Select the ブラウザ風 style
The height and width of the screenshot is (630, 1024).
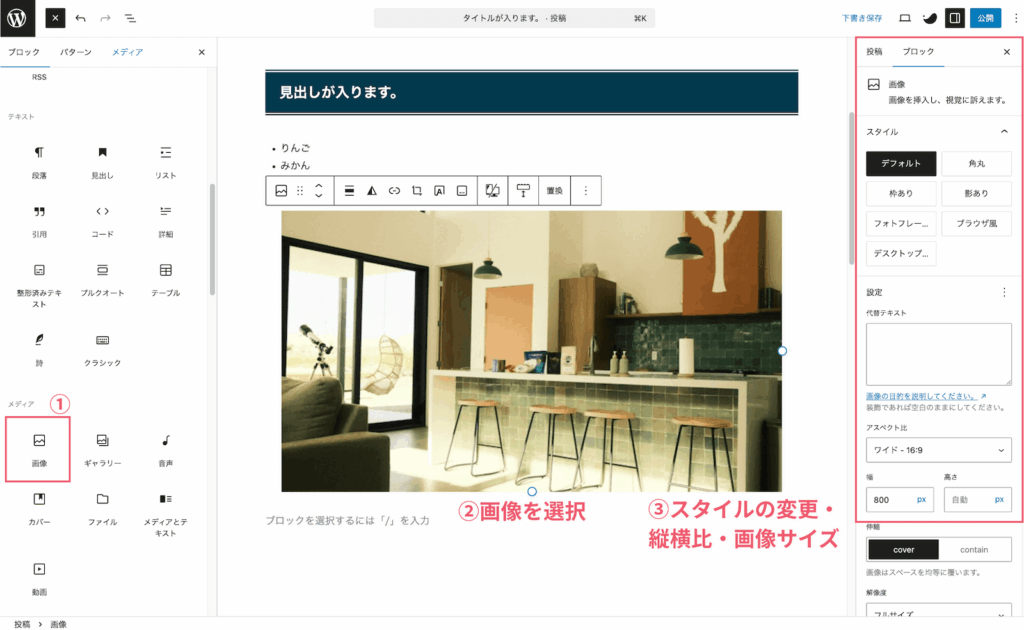tap(976, 223)
